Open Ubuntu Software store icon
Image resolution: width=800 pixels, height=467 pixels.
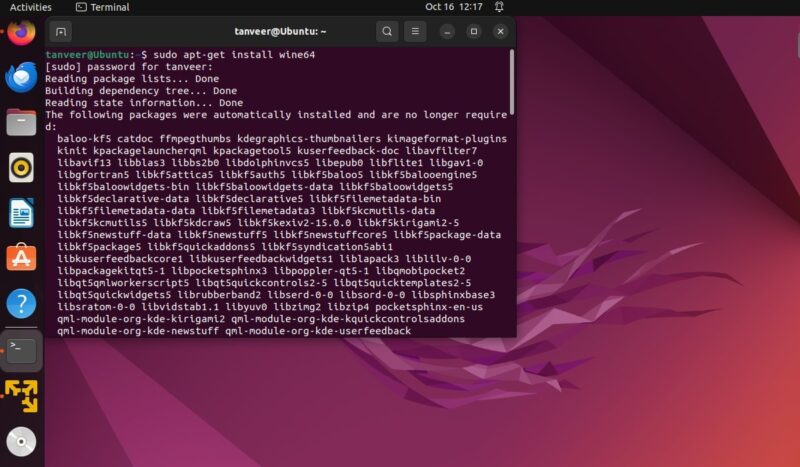(21, 257)
